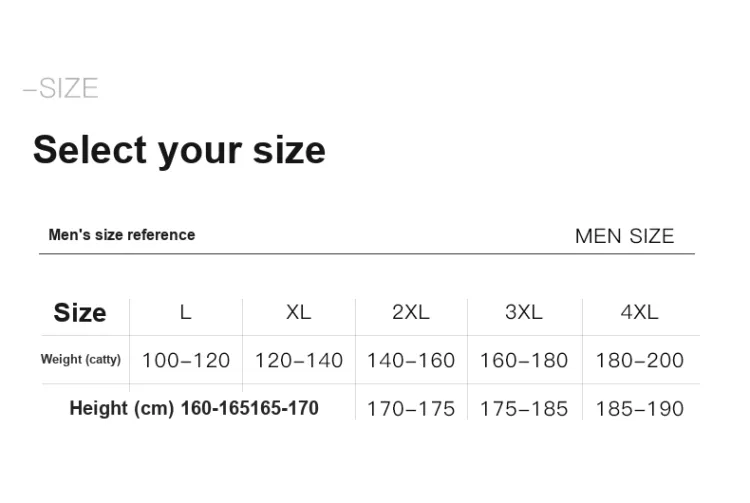Screen dimensions: 750x503
Task: Select height cell 170–175
Action: point(410,409)
